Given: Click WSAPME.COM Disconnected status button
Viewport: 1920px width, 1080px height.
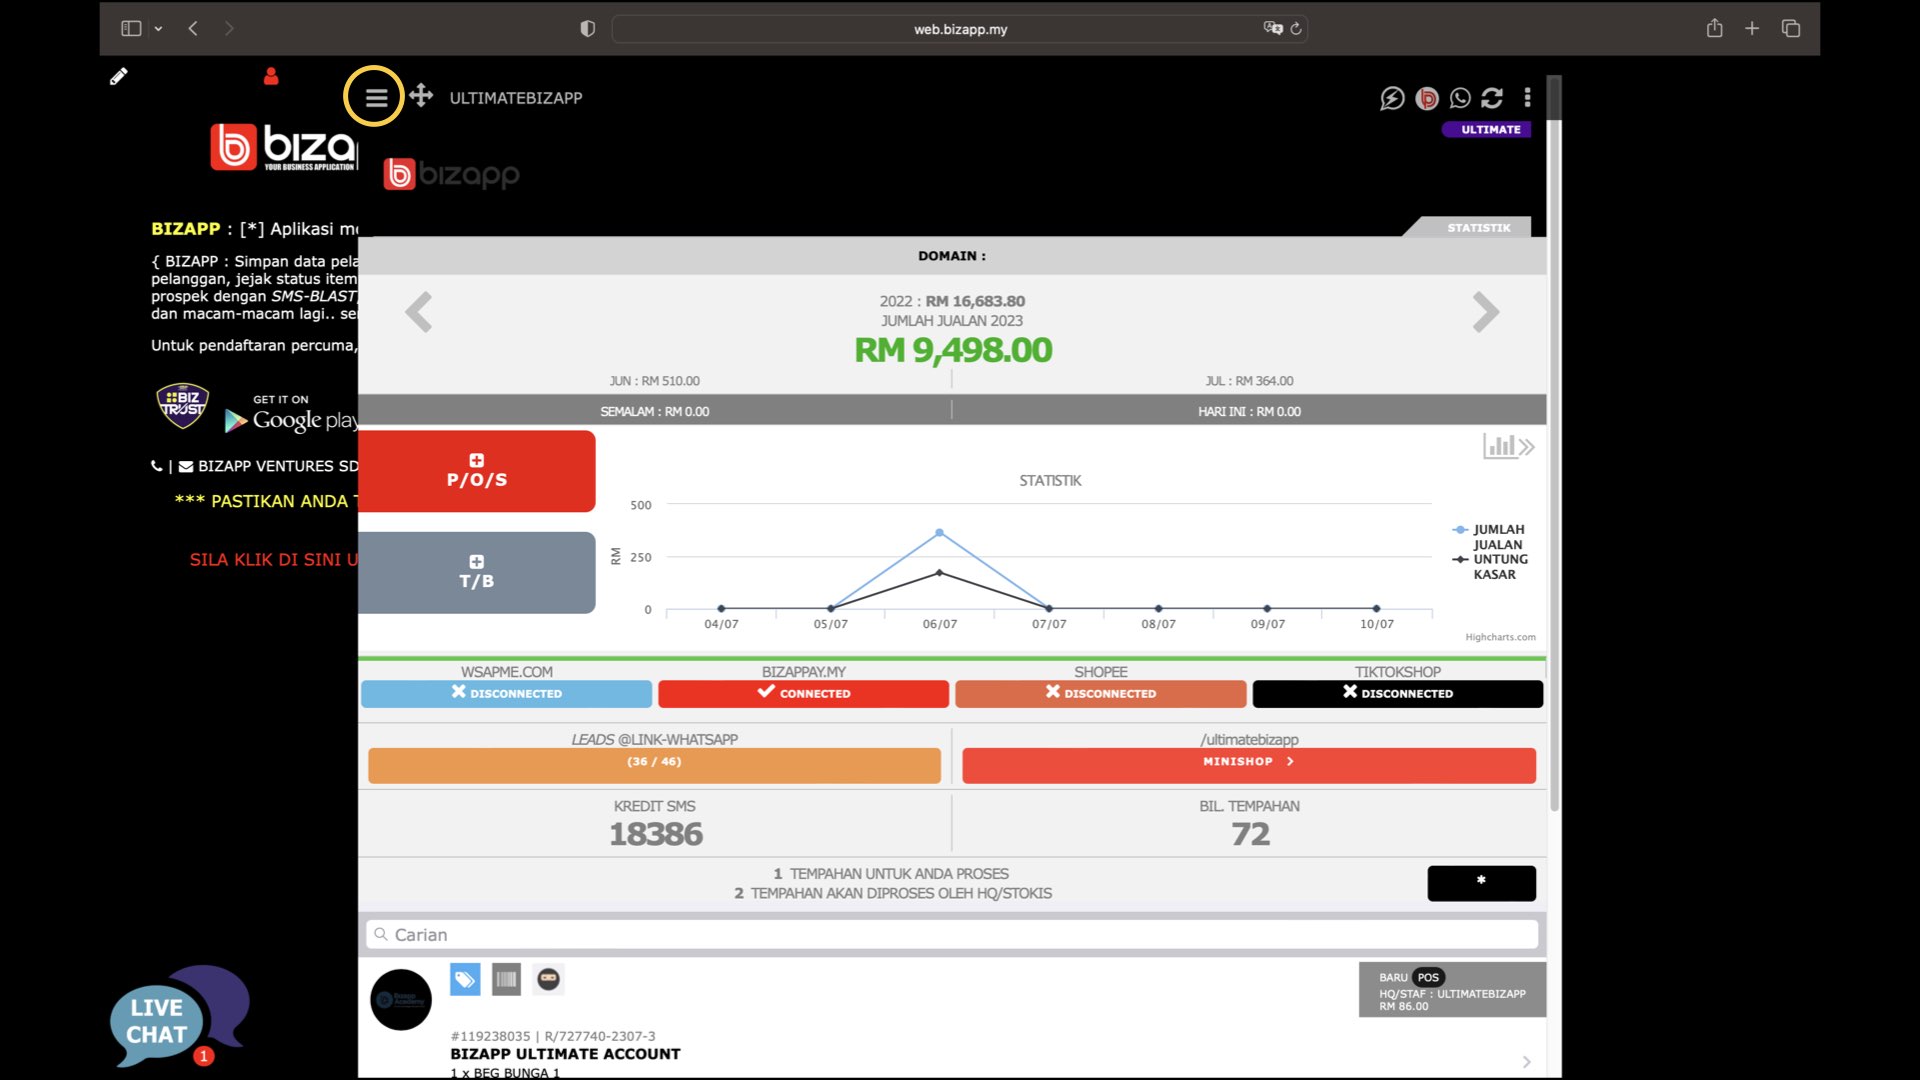Looking at the screenshot, I should 506,693.
